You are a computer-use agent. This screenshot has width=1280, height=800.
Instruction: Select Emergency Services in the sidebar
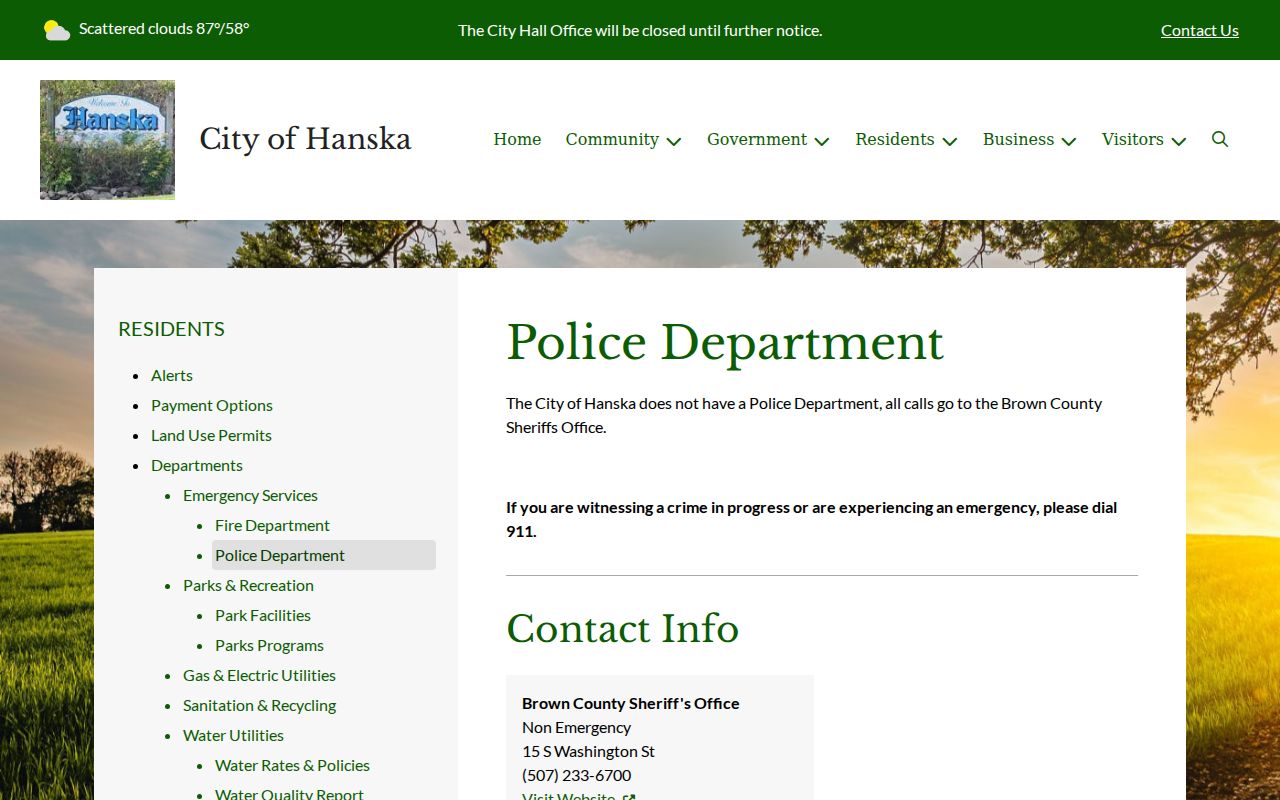[250, 495]
